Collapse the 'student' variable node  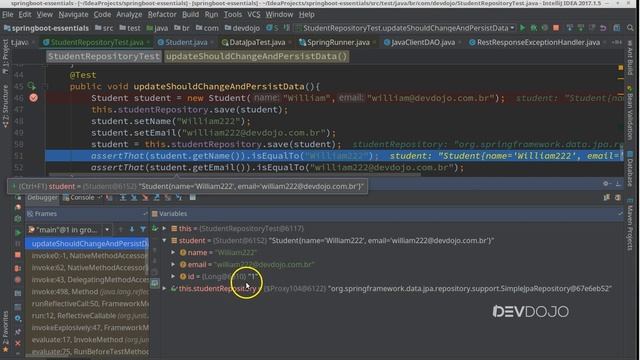click(x=164, y=240)
